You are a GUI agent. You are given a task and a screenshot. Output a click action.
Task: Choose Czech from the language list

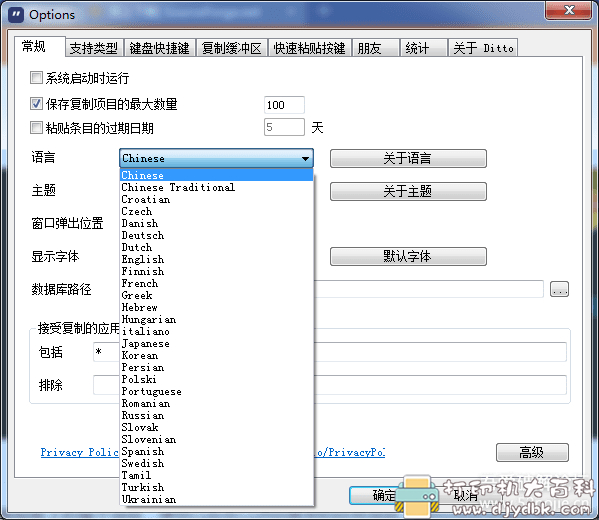[217, 211]
